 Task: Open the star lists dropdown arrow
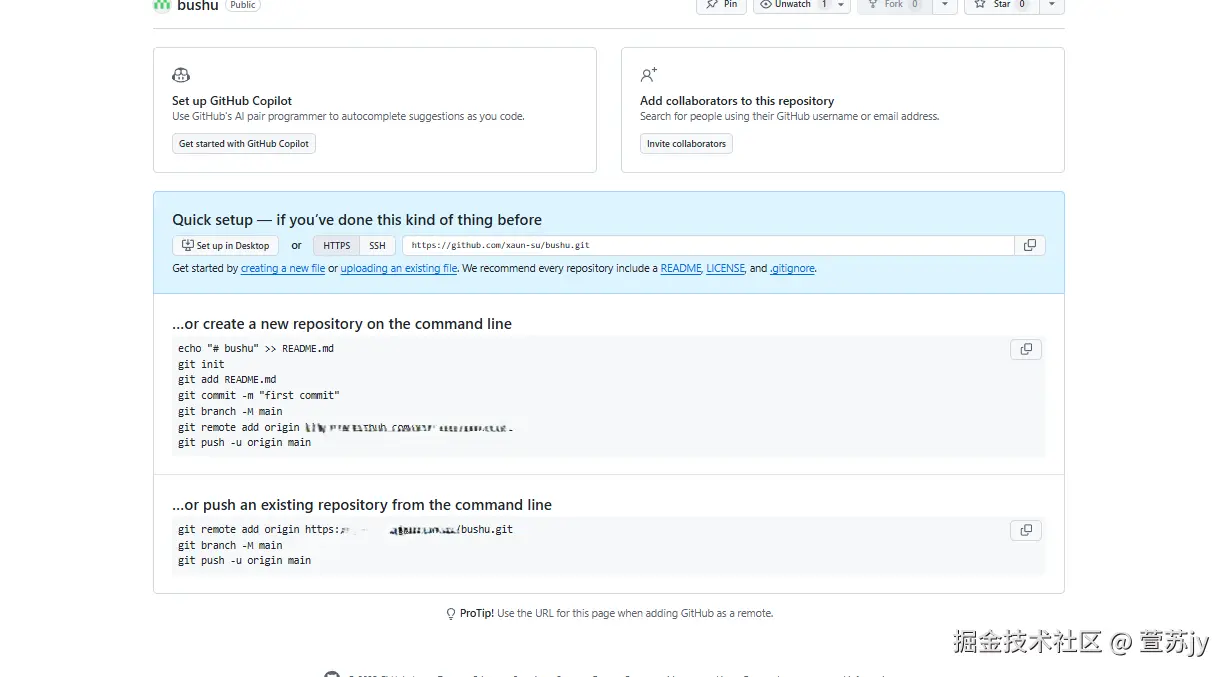point(1051,5)
